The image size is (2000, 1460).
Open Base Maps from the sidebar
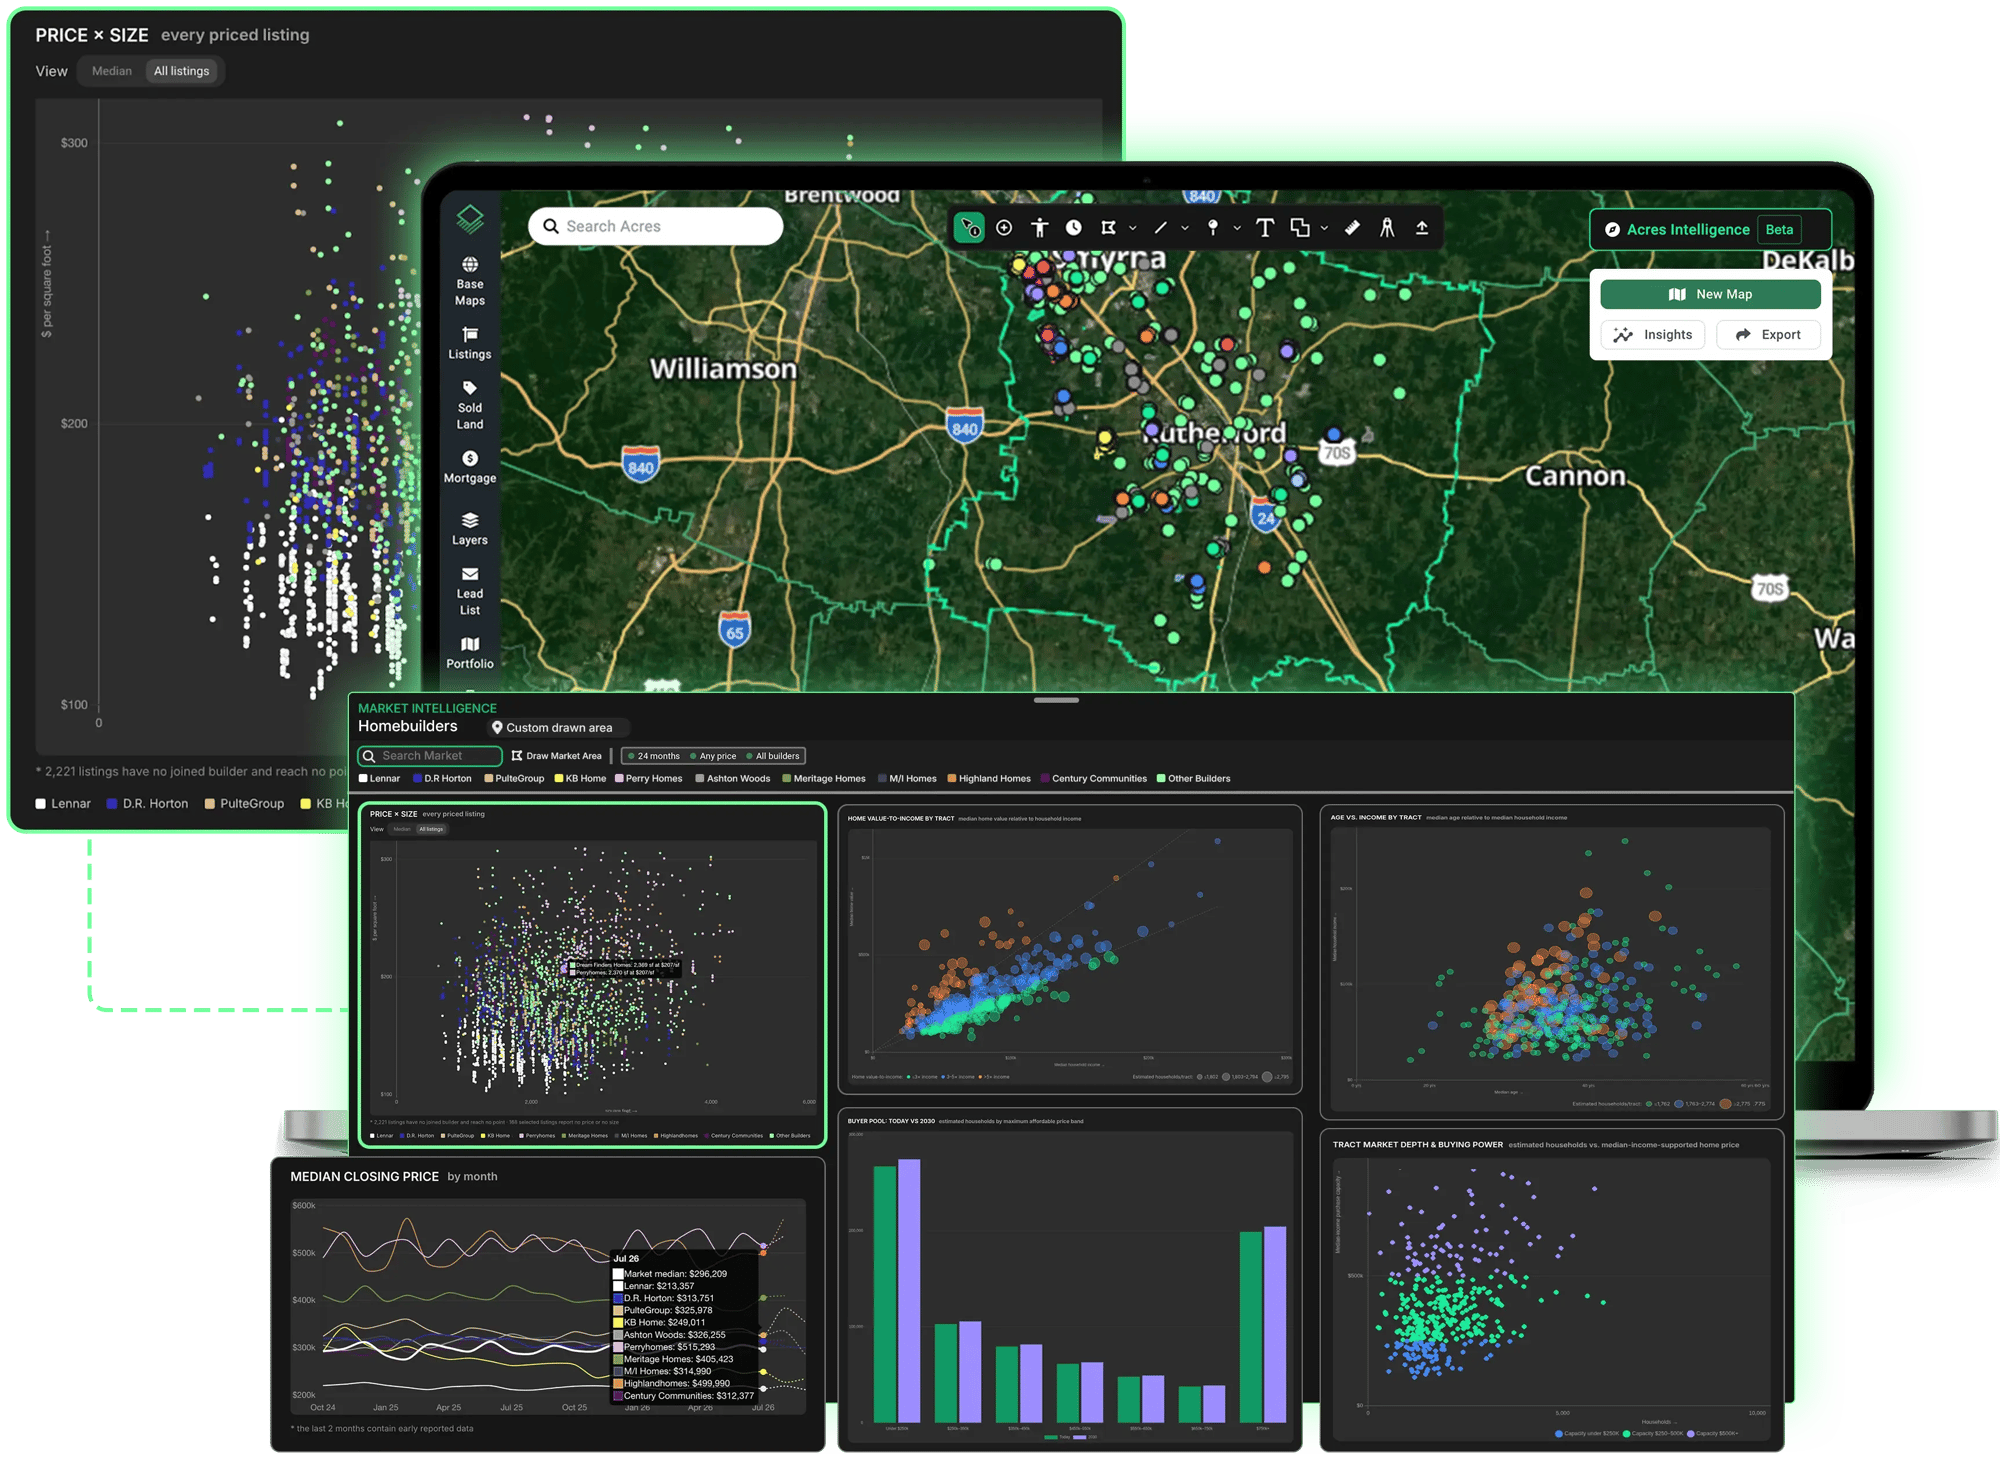pos(469,281)
